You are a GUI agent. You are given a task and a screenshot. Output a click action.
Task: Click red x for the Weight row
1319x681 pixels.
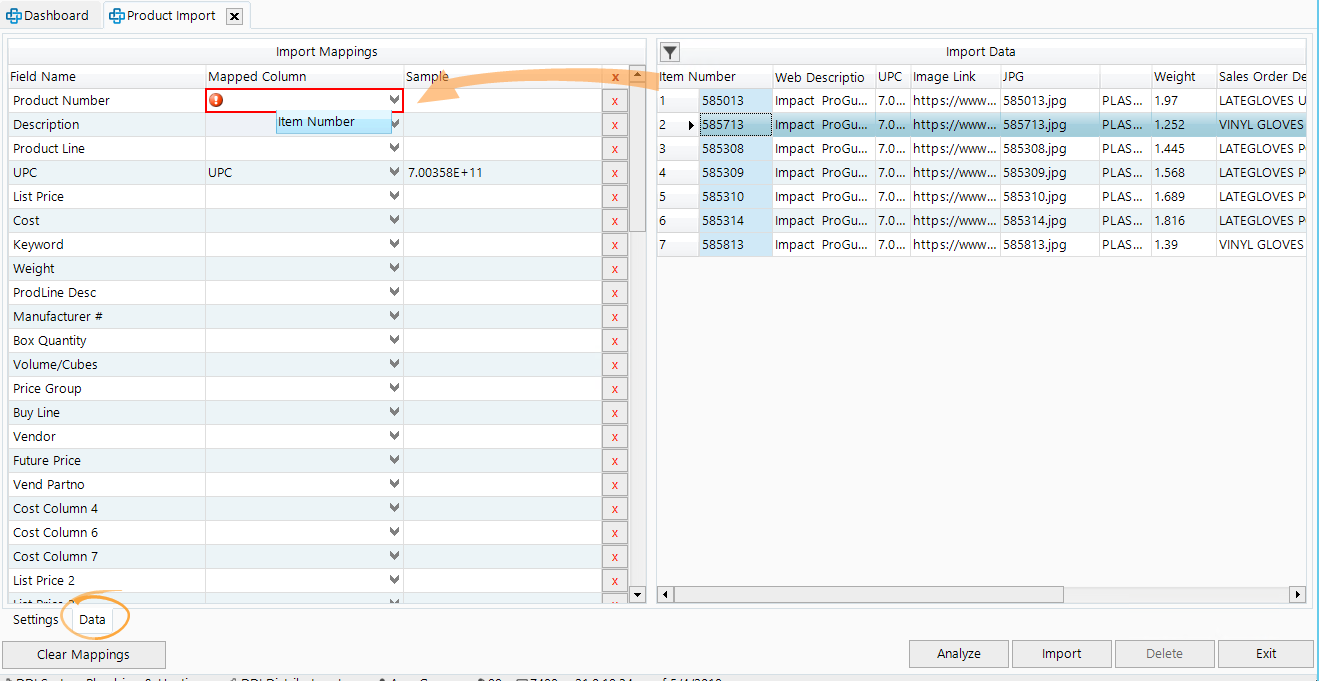tap(614, 269)
